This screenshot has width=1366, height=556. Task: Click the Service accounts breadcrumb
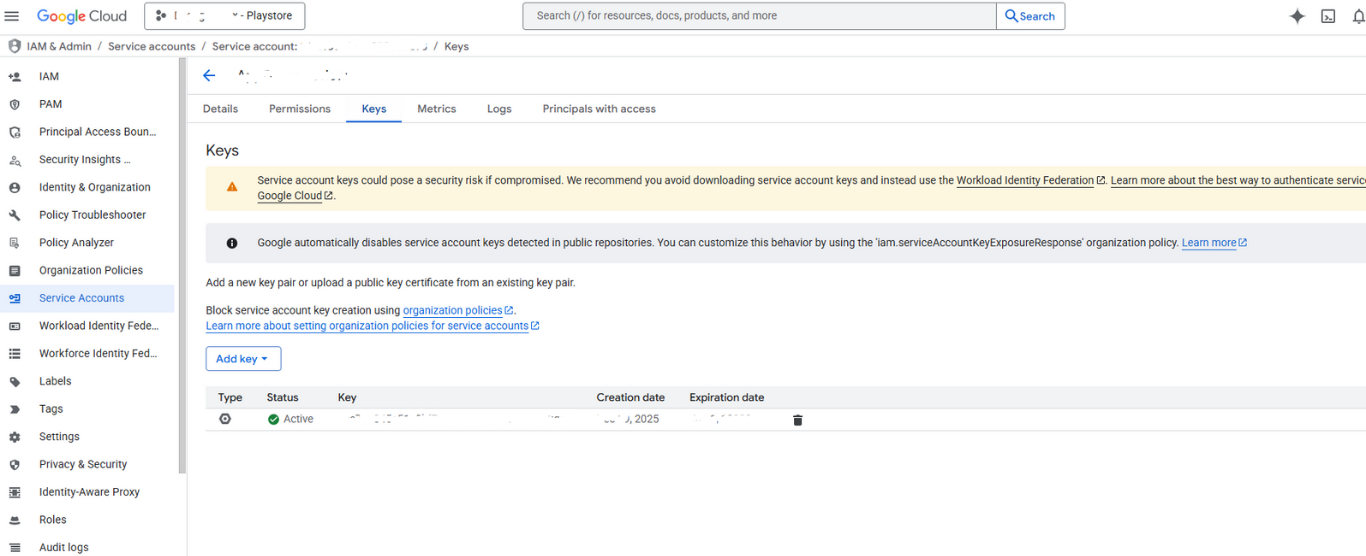(x=151, y=47)
